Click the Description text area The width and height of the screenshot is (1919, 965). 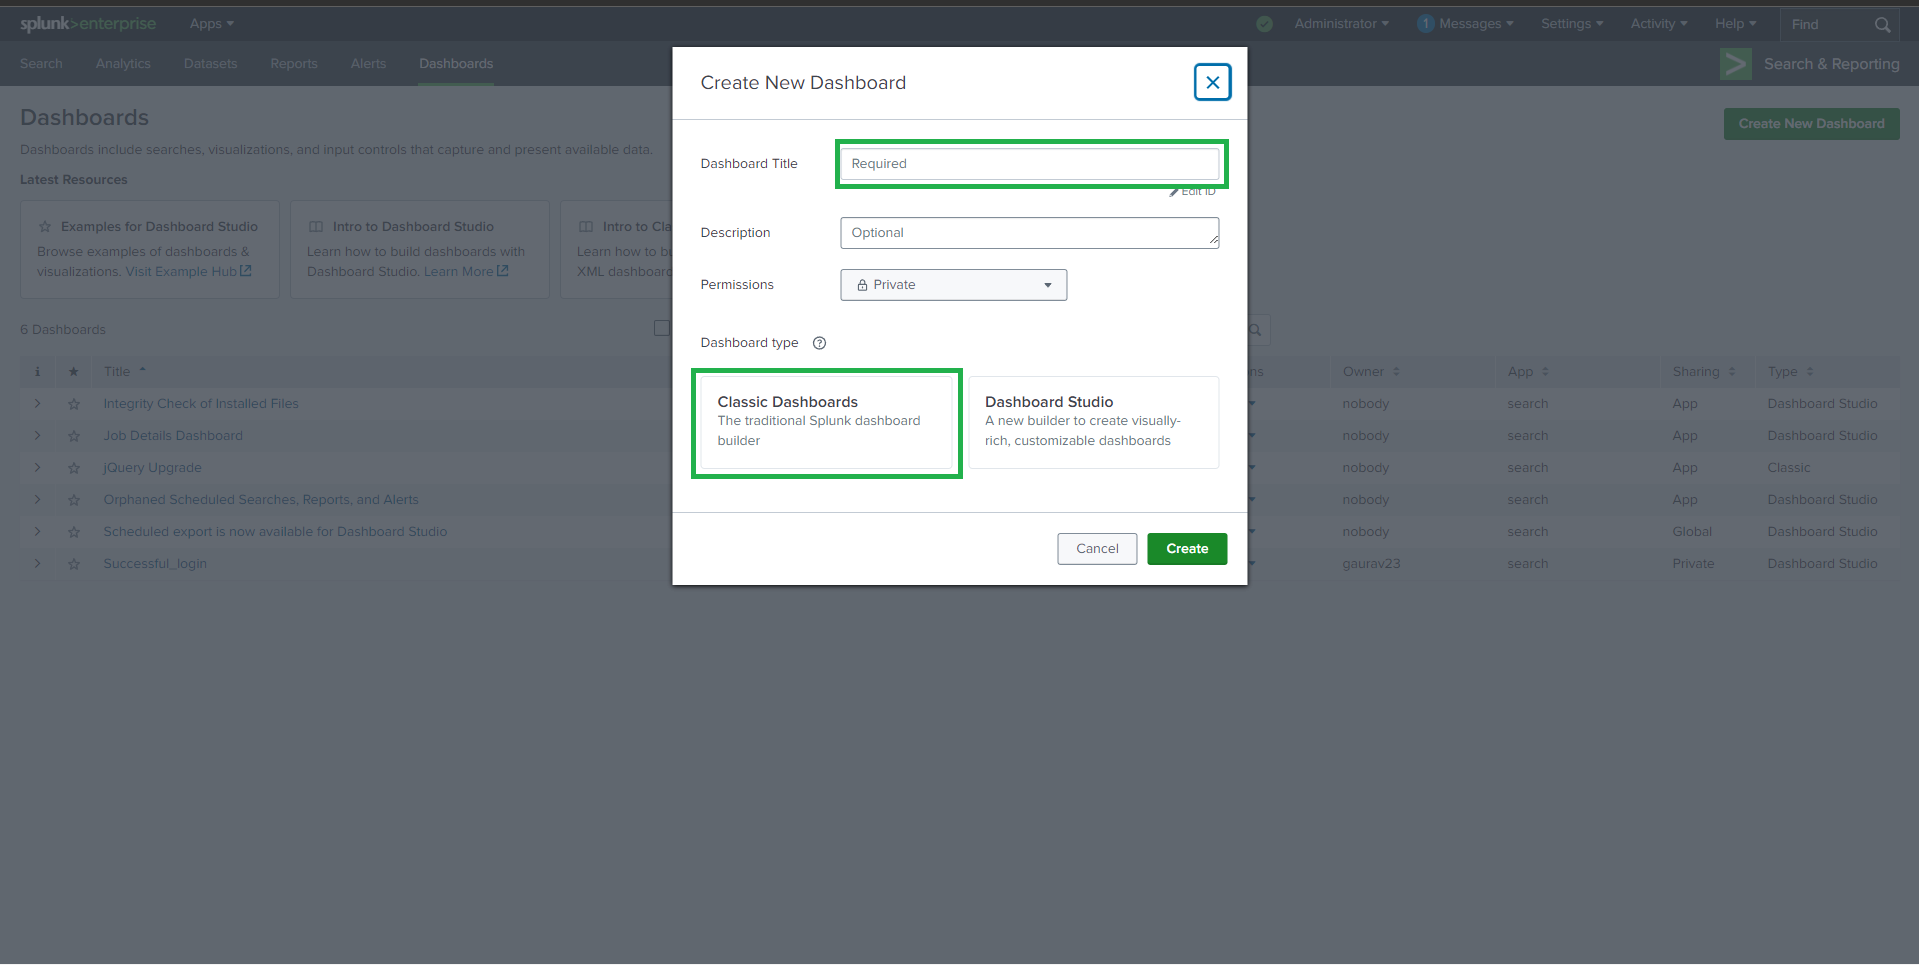(x=1030, y=233)
